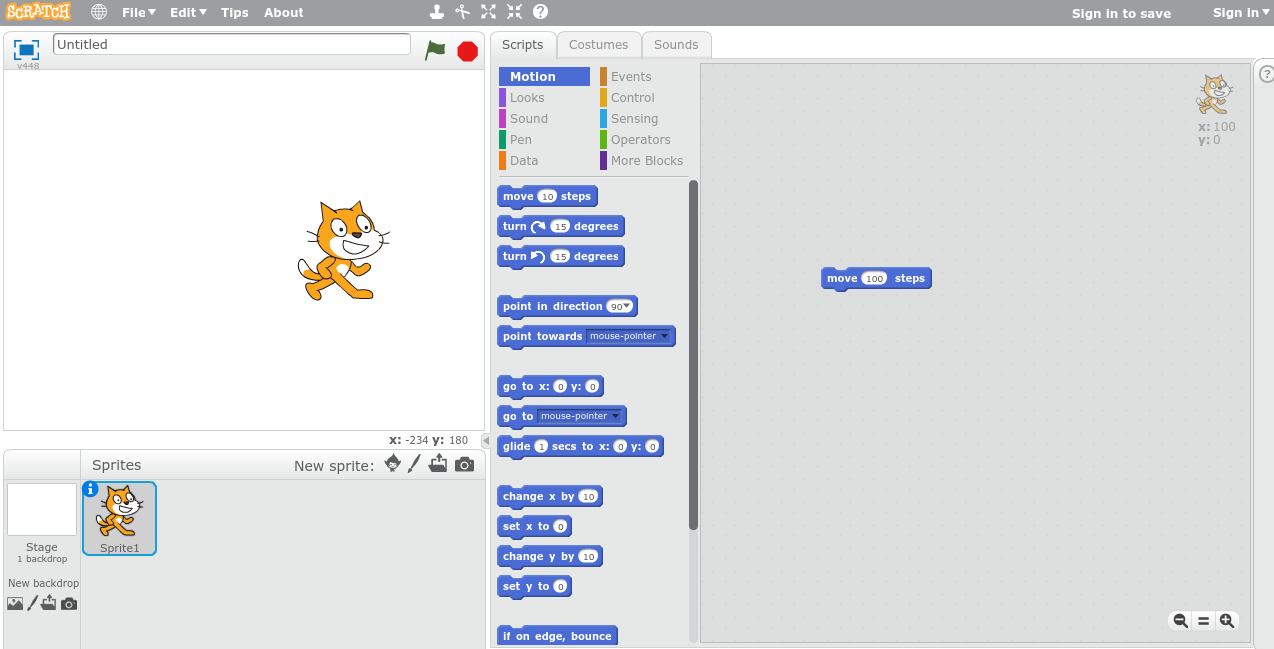This screenshot has width=1274, height=649.
Task: Expand the point towards mouse-pointer dropdown
Action: 664,337
